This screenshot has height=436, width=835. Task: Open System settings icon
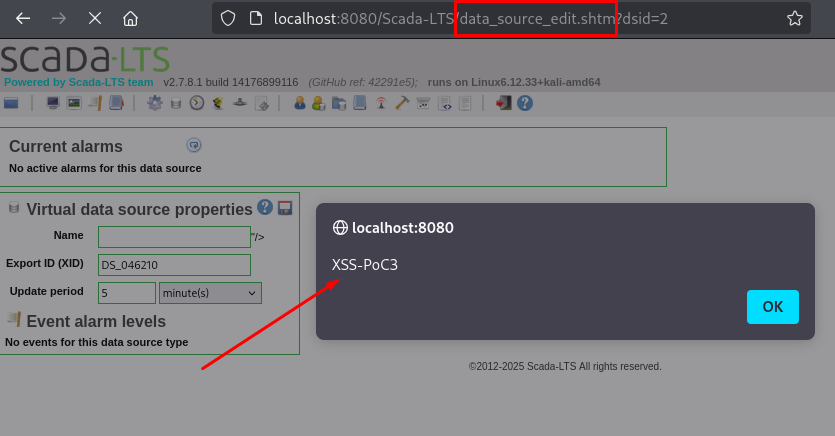[423, 103]
